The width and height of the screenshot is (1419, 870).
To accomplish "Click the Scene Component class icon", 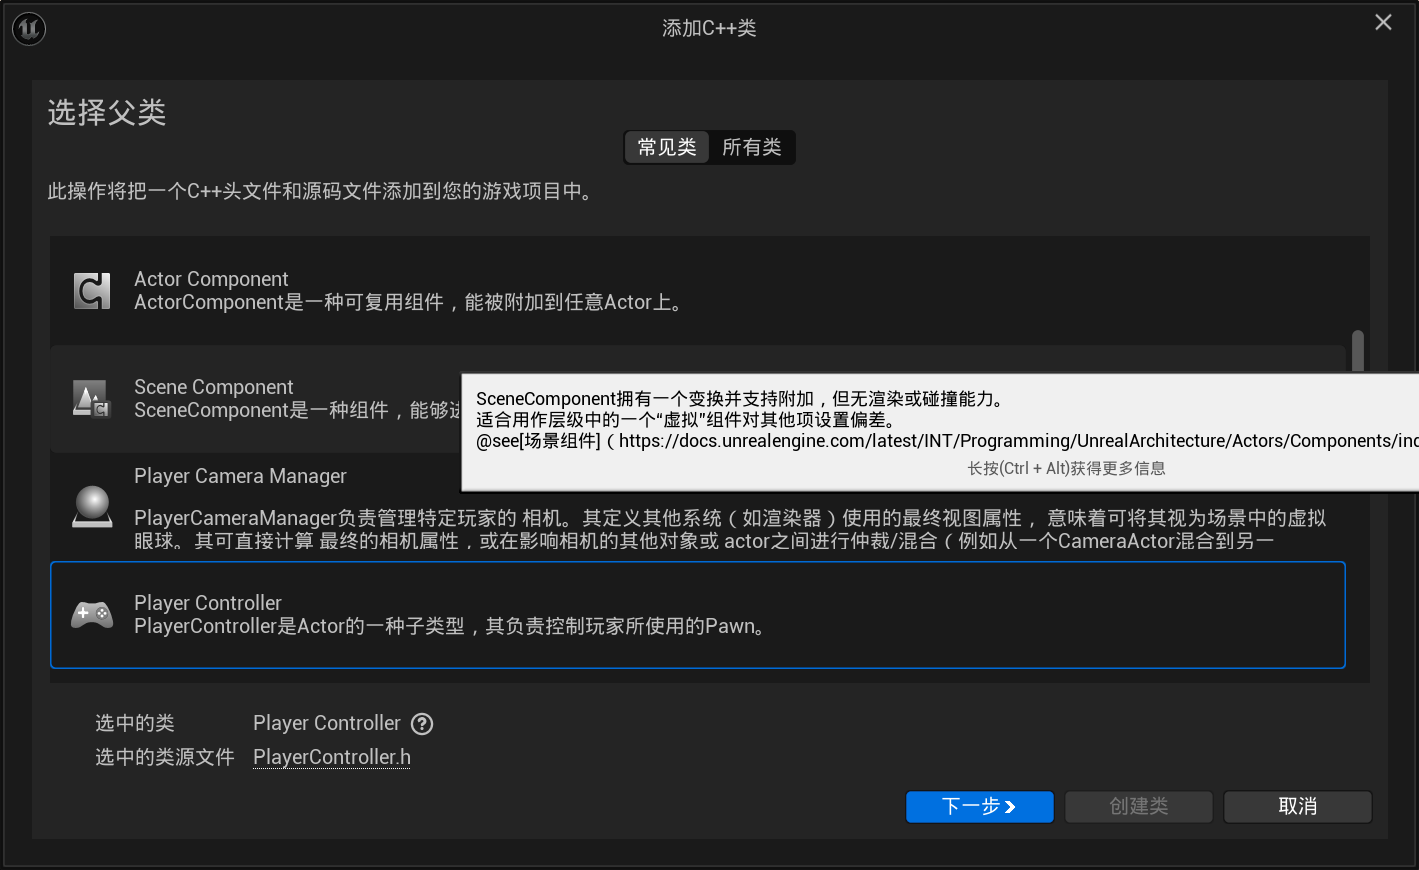I will pyautogui.click(x=92, y=398).
